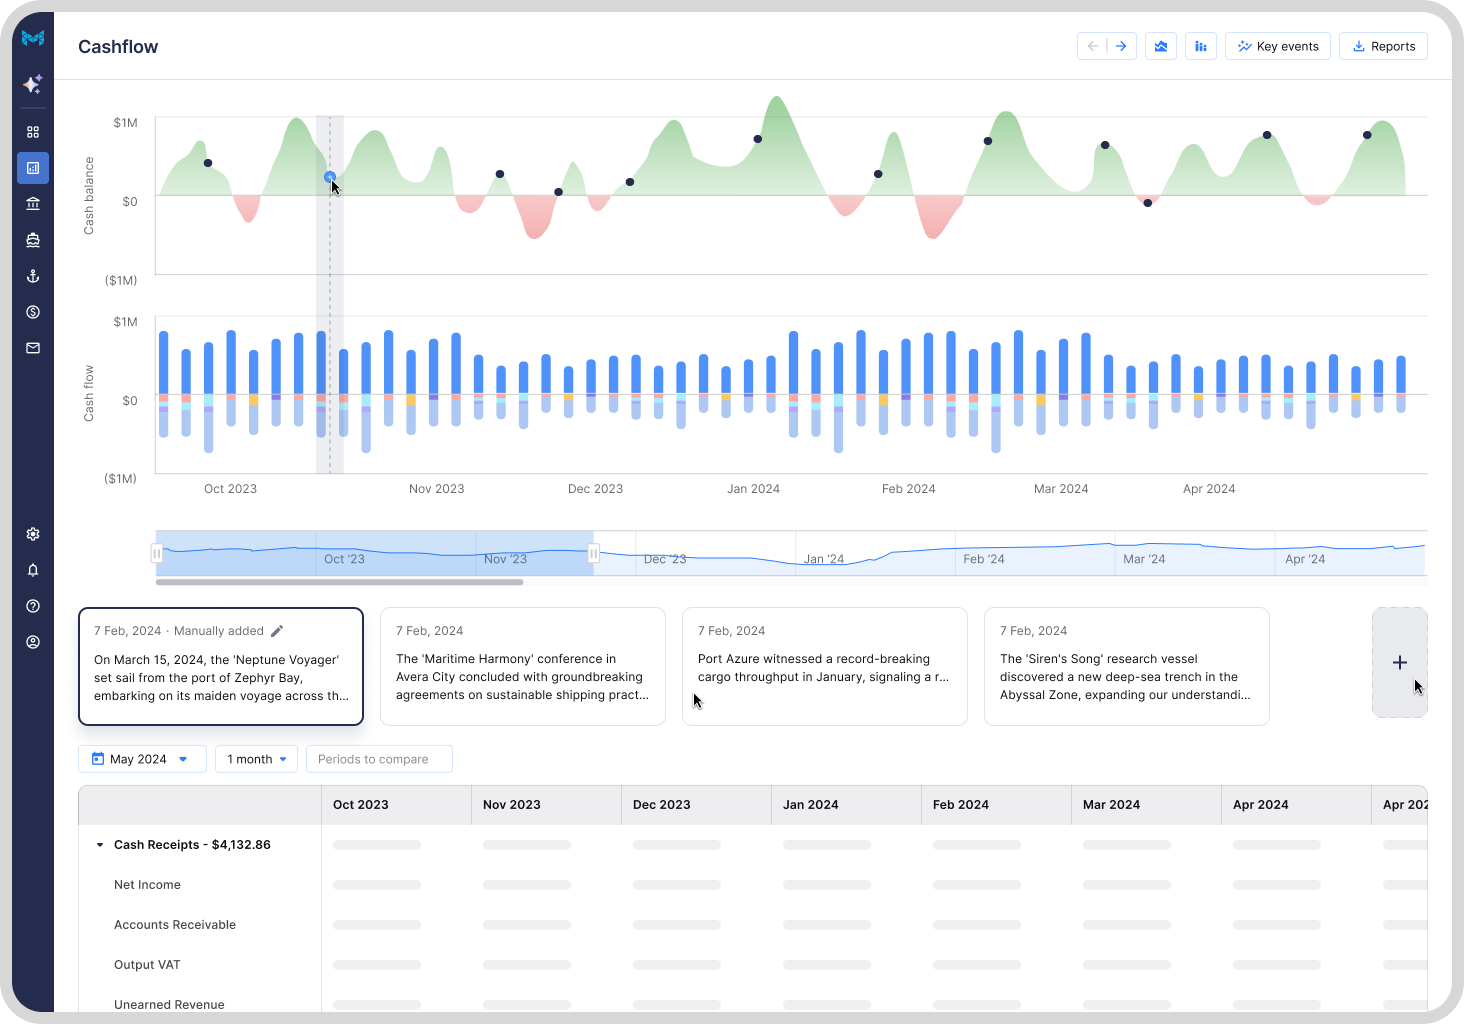1464x1024 pixels.
Task: Click the Reports download button
Action: click(1383, 46)
